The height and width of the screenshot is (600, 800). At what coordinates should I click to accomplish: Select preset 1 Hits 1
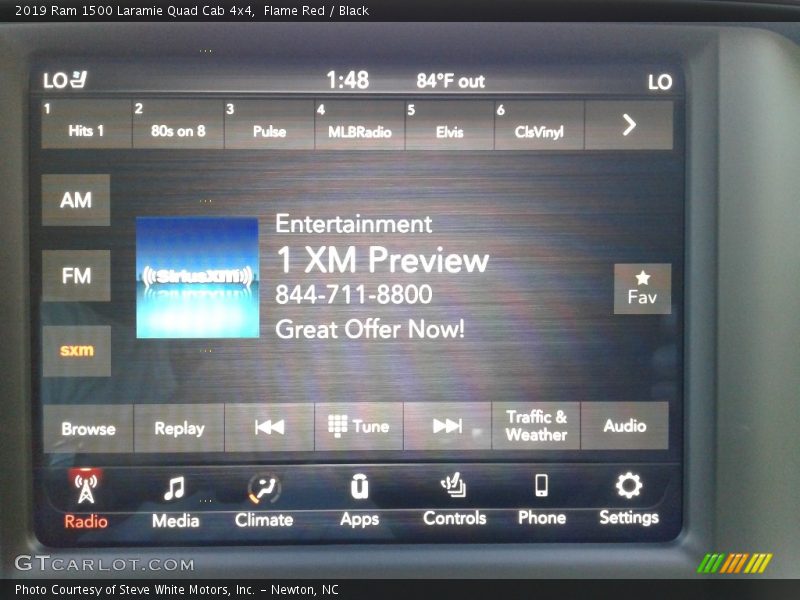(x=86, y=125)
